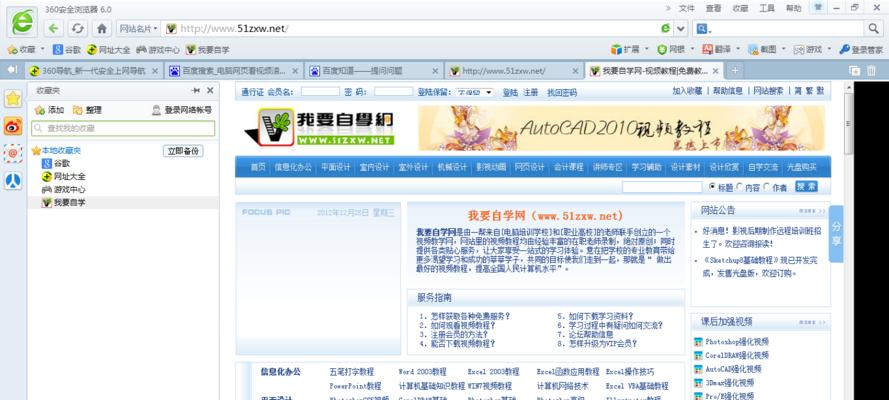Expand the address bar history dropdown arrow
The height and width of the screenshot is (400, 889).
coord(680,28)
